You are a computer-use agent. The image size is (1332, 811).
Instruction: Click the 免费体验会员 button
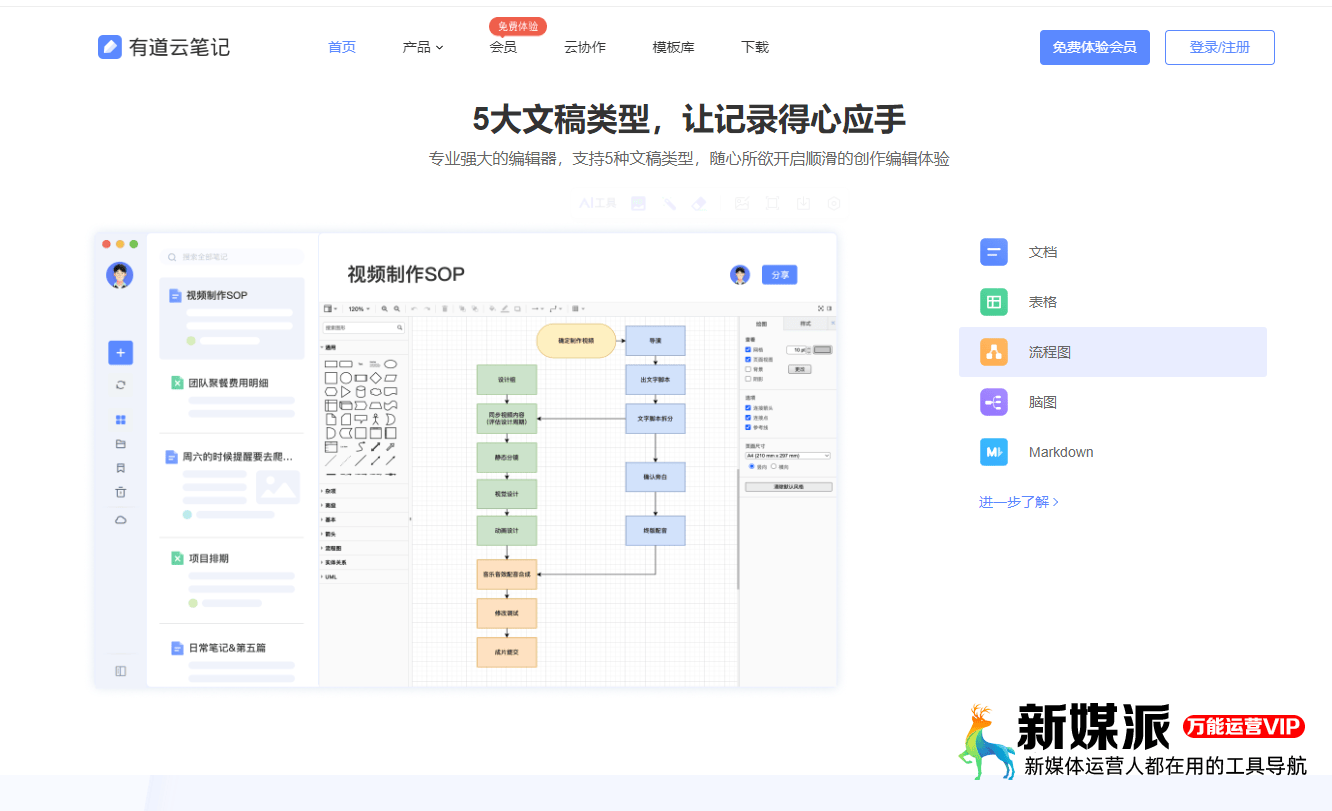tap(1094, 47)
